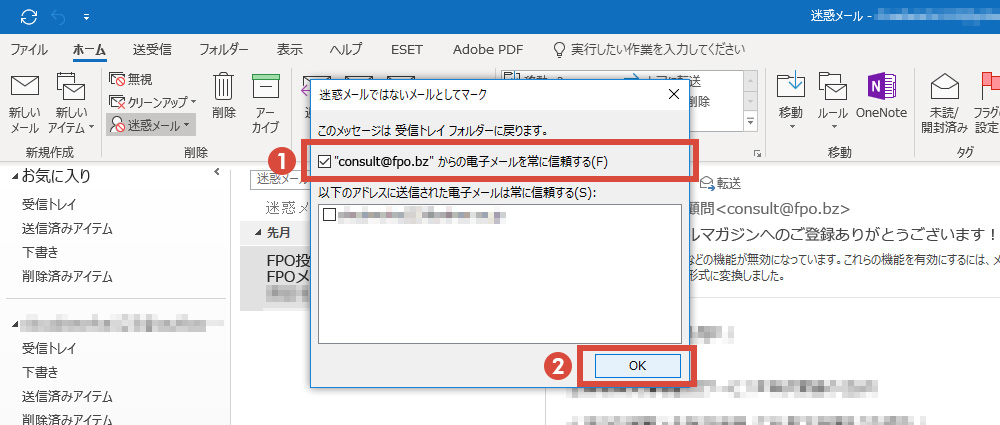Screen dimensions: 1000x425
Task: Select 送信済みアイテム under お気に入り
Action: (68, 228)
